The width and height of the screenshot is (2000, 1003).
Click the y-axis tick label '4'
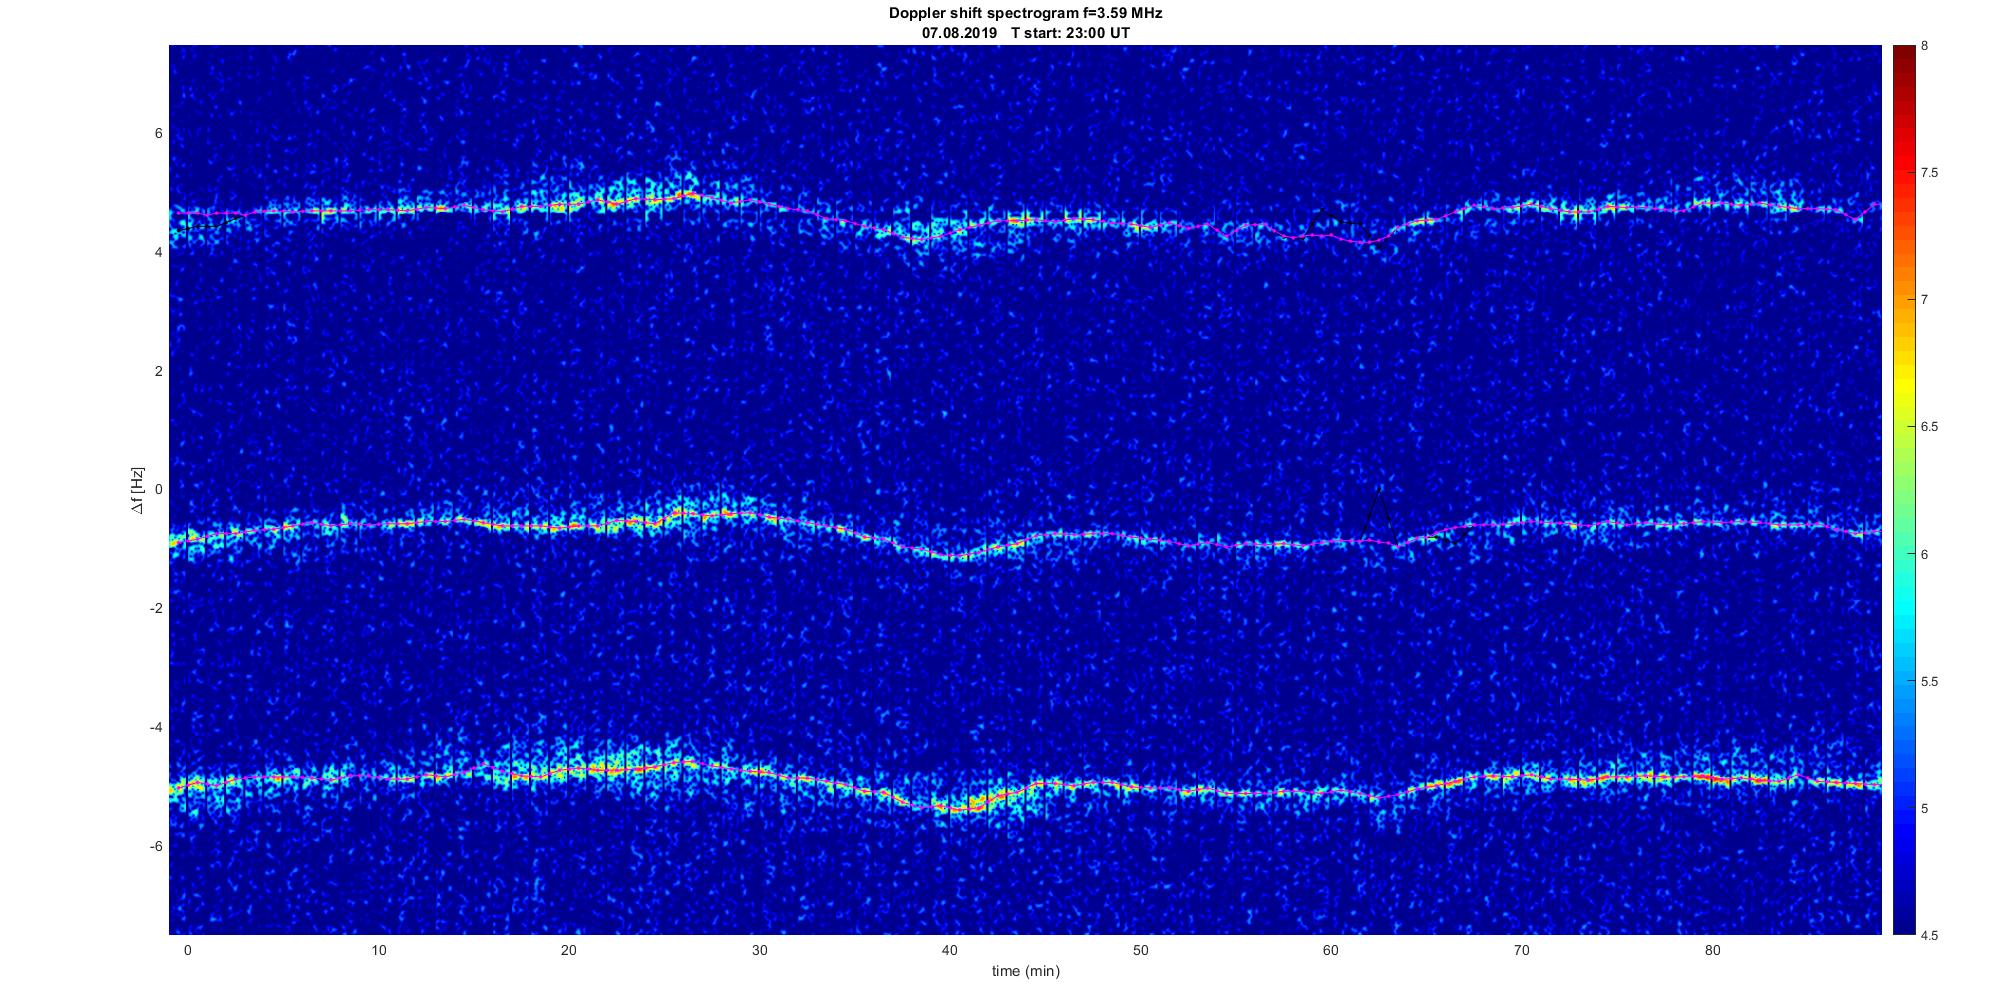[158, 252]
